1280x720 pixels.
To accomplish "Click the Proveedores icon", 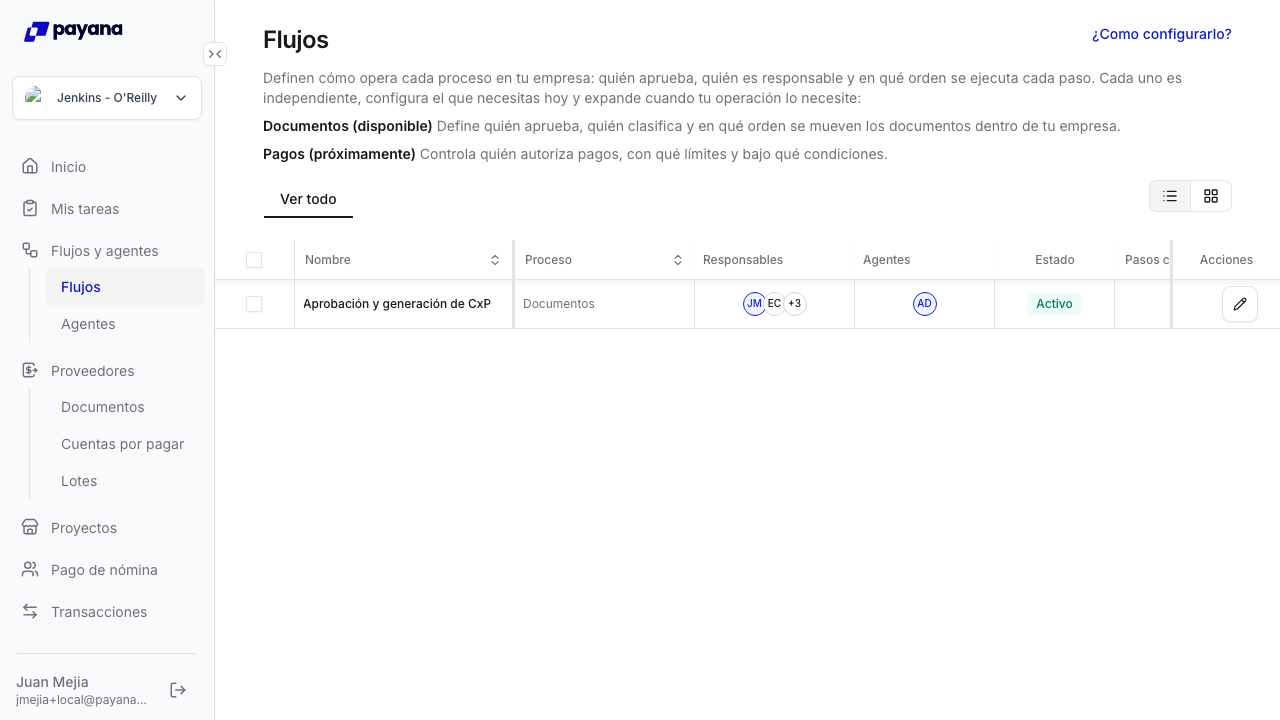I will (x=30, y=371).
